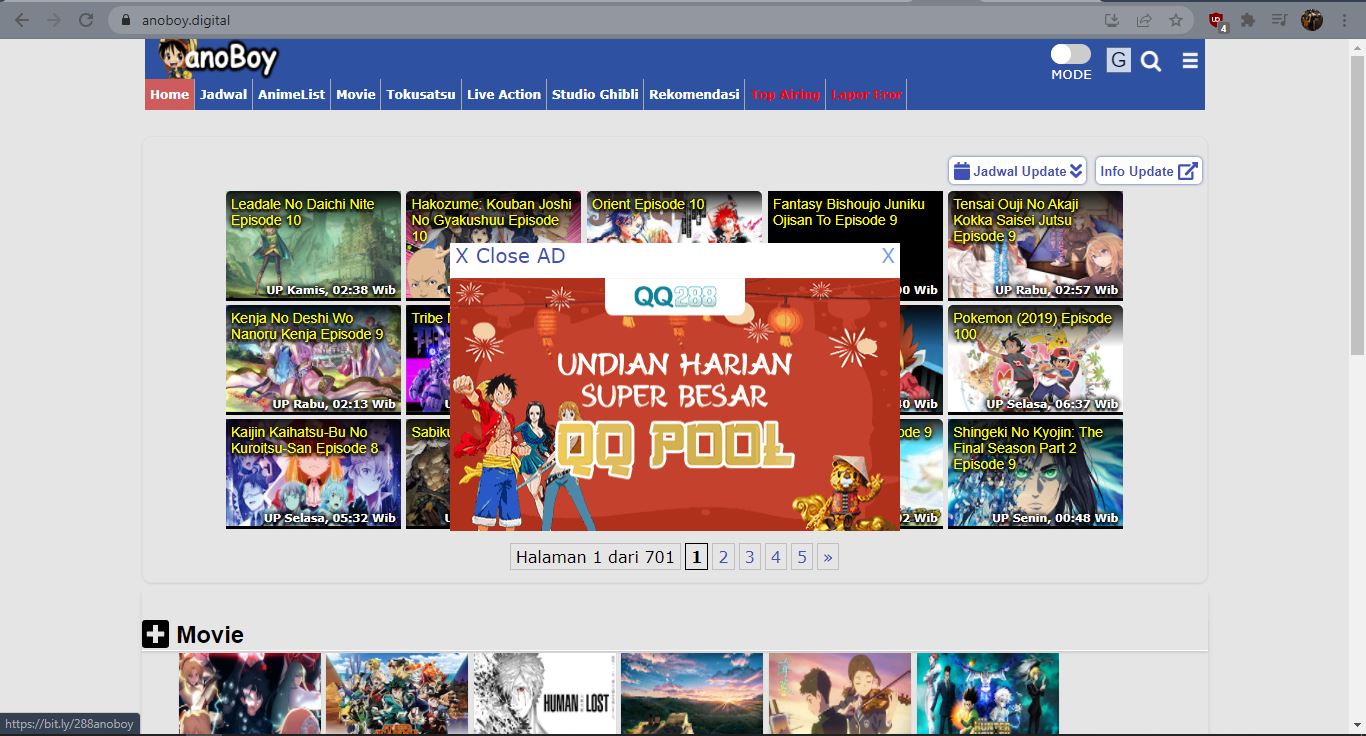Toggle the dark MODE switch
The image size is (1366, 736).
1071,54
